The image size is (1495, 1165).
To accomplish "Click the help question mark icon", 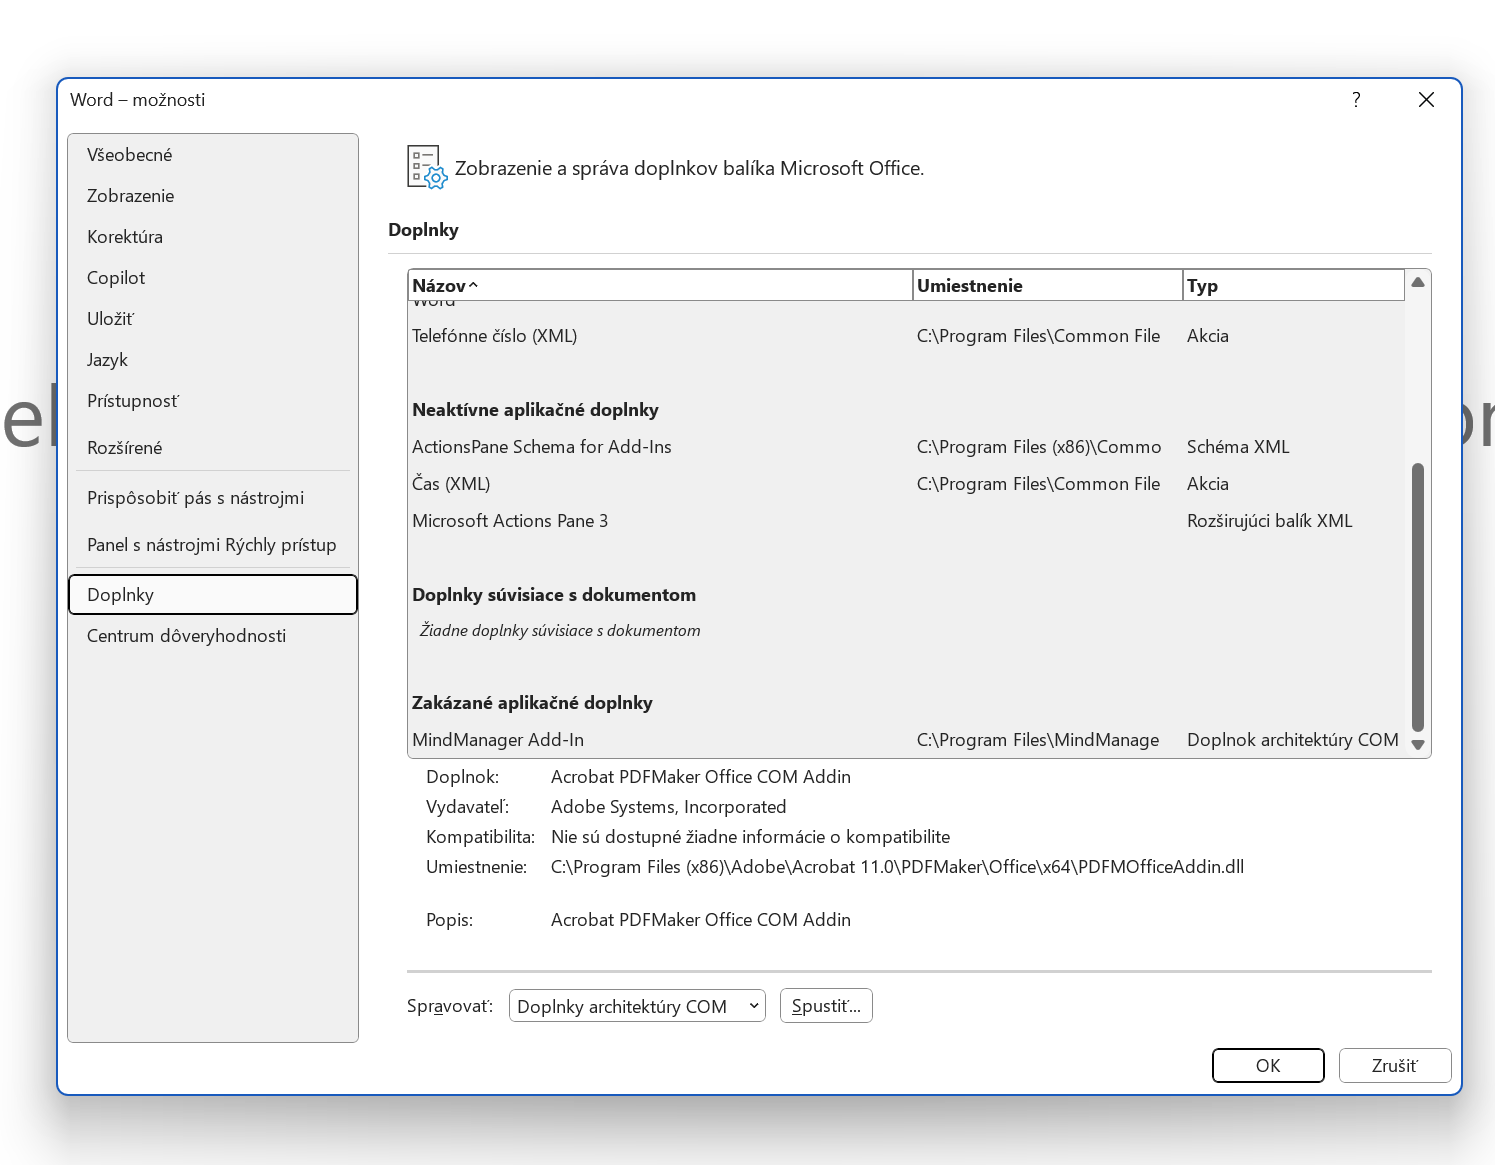I will [x=1356, y=99].
